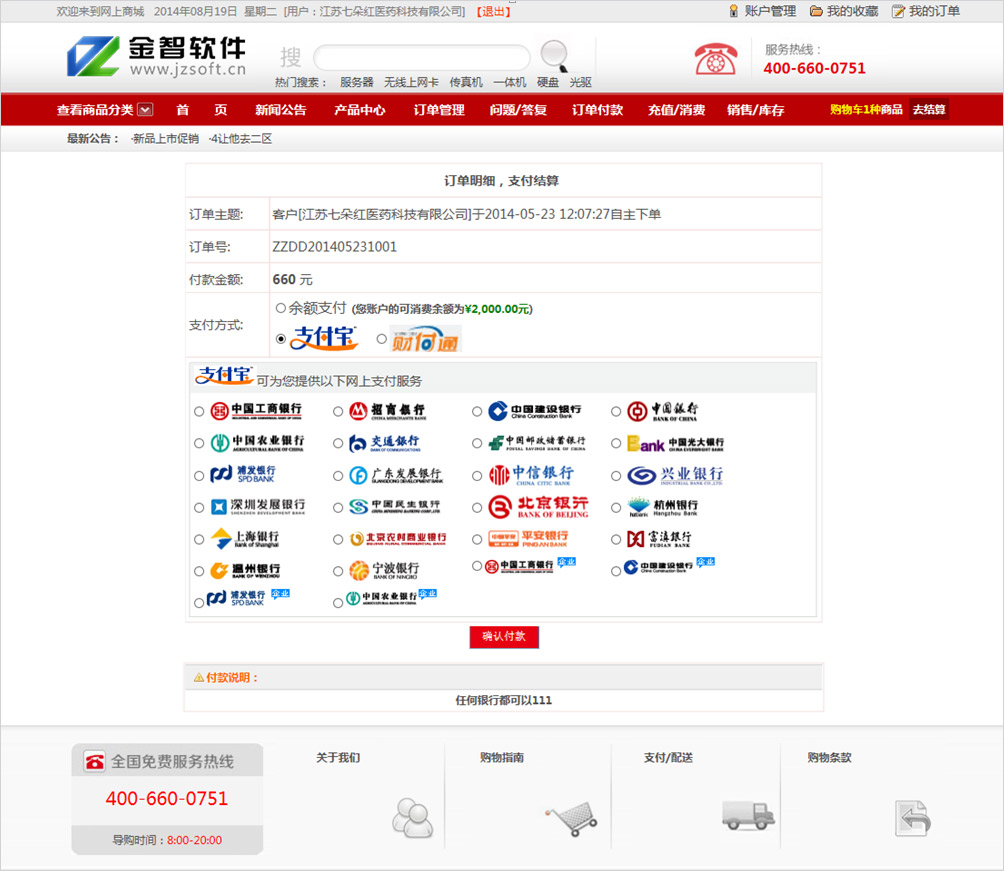Screen dimensions: 1004x871
Task: Click the people icon under 关于我们
Action: [412, 817]
